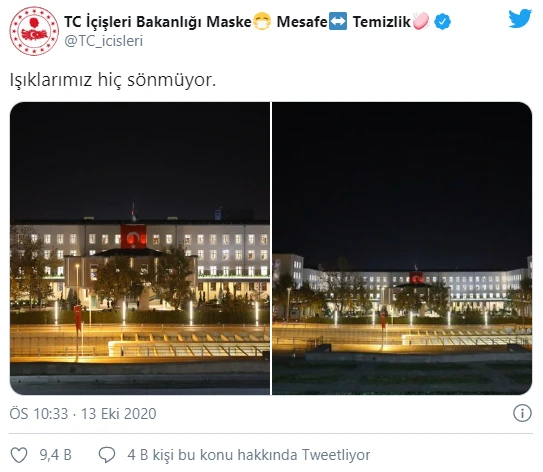The height and width of the screenshot is (472, 543).
Task: Click the reply speech bubble icon
Action: [x=107, y=455]
